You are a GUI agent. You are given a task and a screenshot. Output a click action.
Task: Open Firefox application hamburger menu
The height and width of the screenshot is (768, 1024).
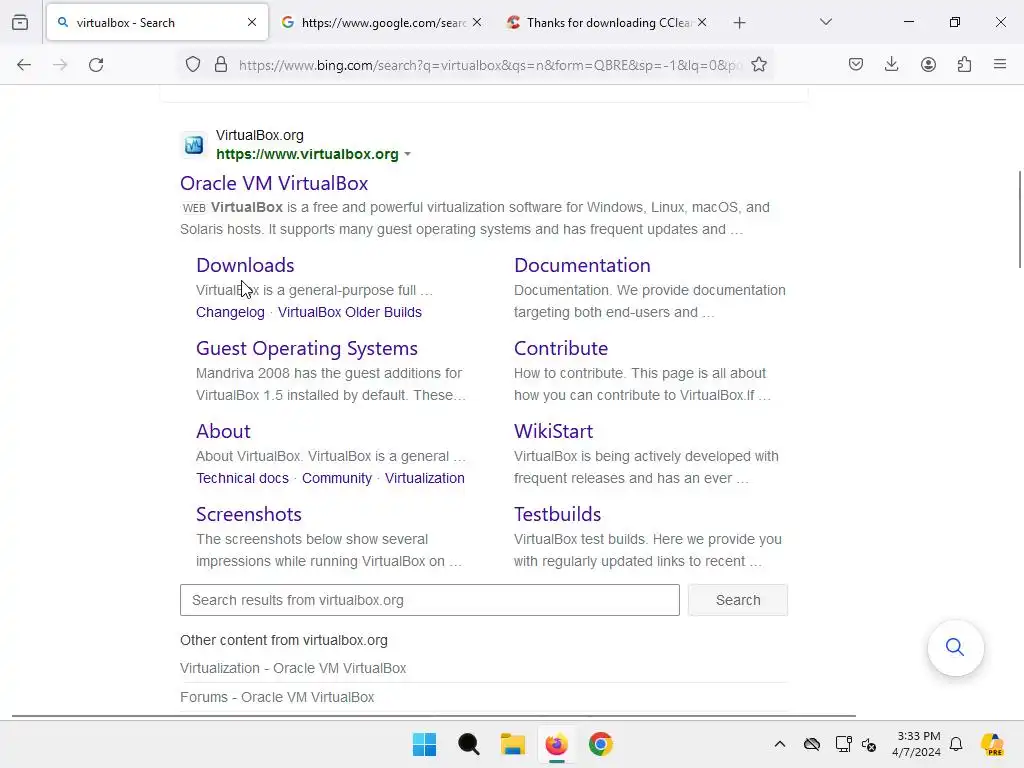(1000, 65)
